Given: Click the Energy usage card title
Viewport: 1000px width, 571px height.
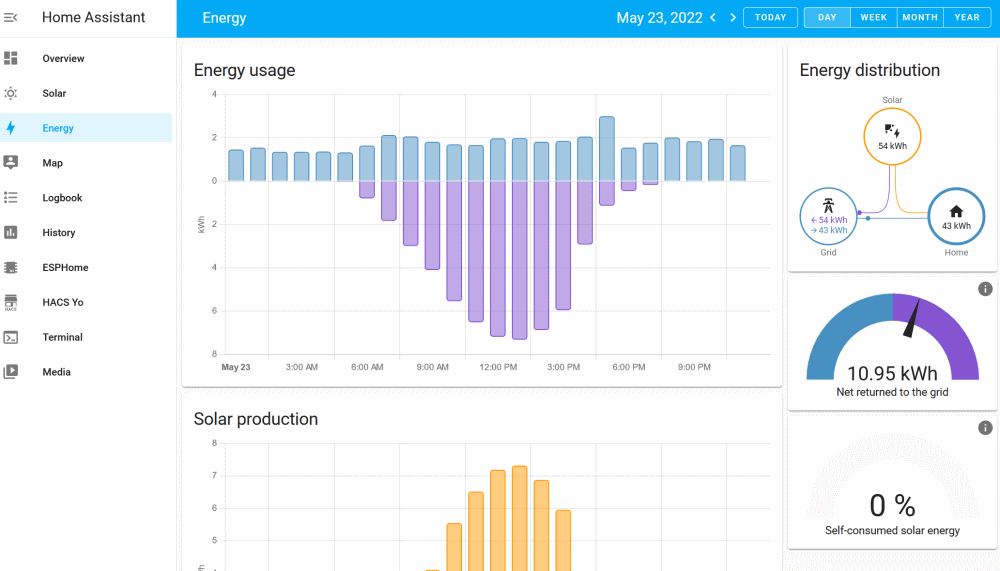Looking at the screenshot, I should tap(244, 70).
